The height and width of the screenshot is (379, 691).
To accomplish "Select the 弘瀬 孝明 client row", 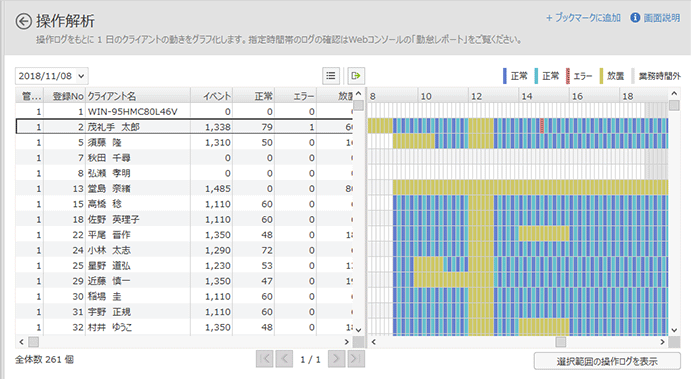I will [184, 173].
